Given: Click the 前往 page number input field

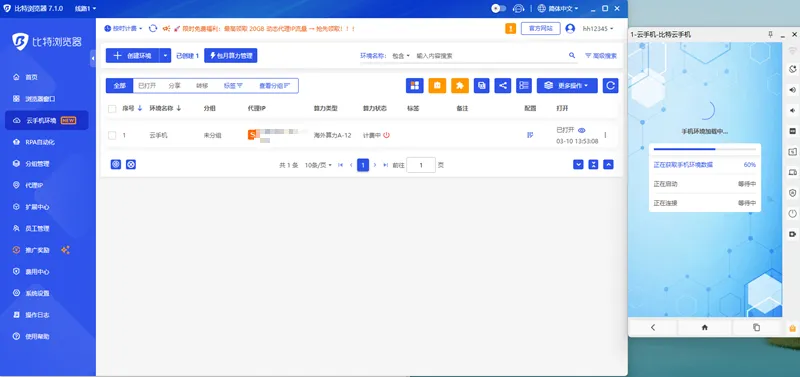Looking at the screenshot, I should 421,165.
